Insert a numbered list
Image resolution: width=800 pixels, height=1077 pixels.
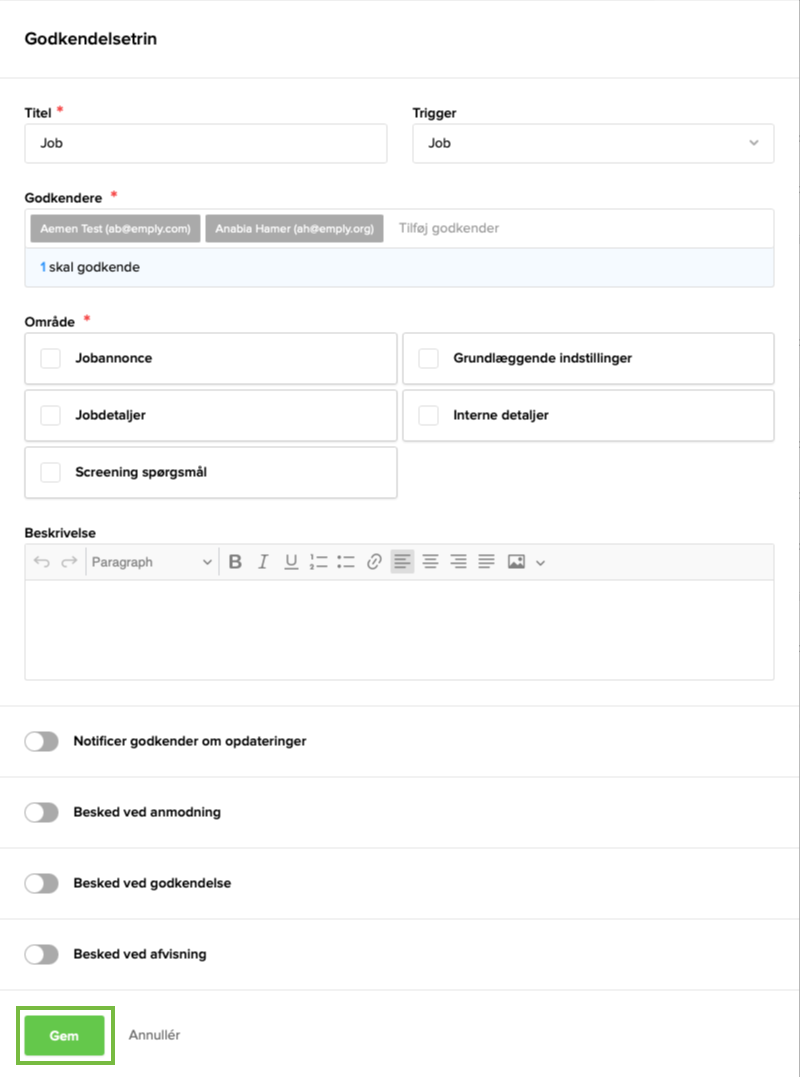point(319,562)
